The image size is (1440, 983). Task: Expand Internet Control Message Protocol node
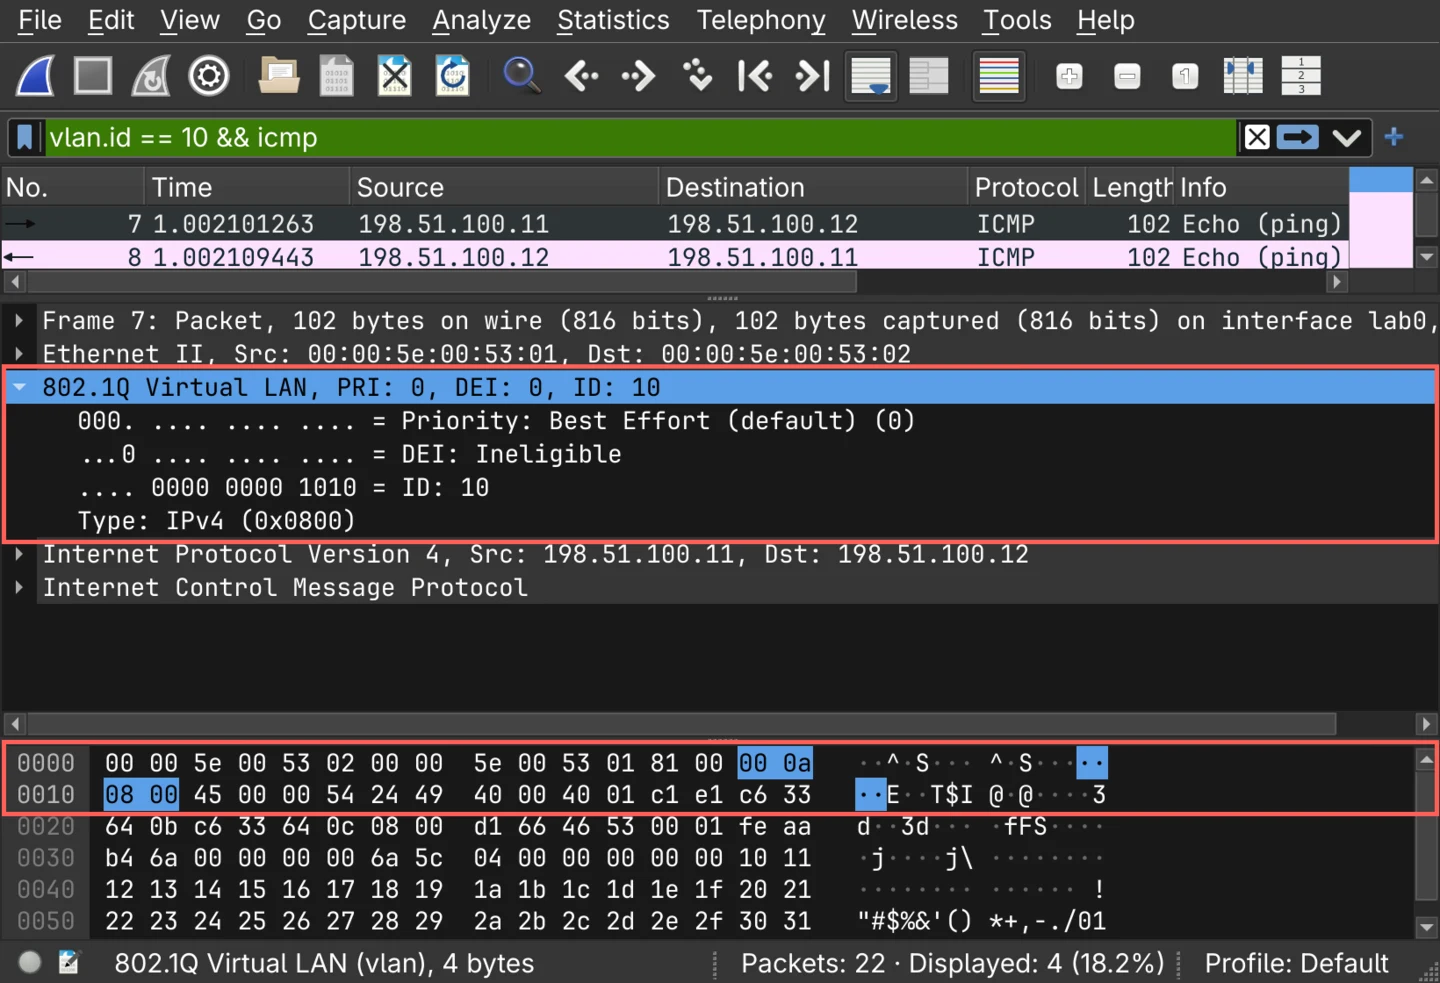[x=19, y=587]
